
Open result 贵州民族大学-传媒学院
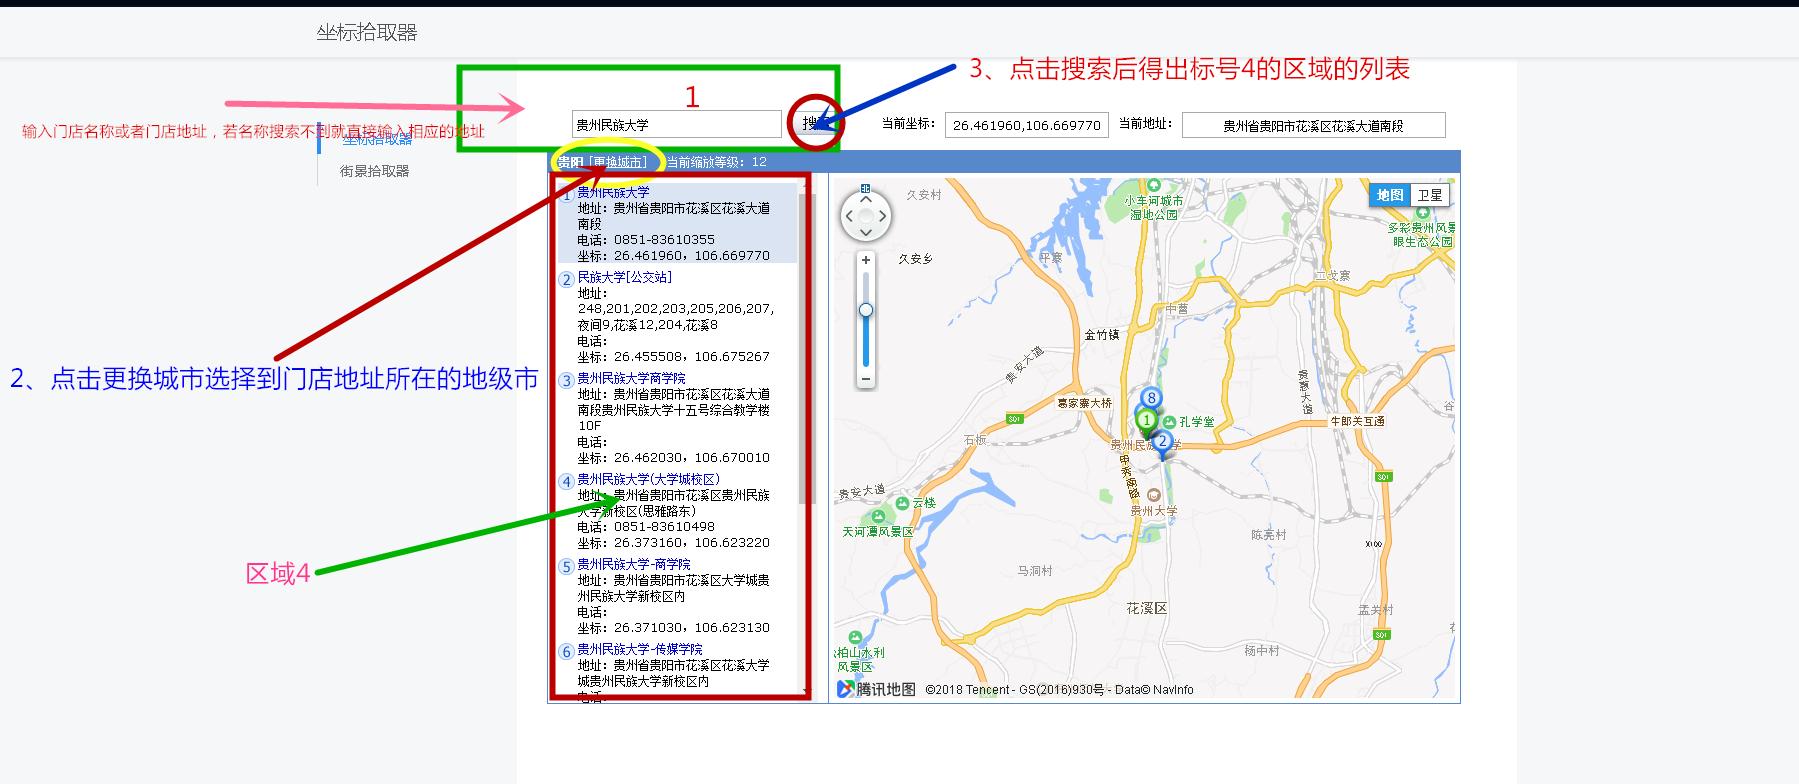point(640,649)
